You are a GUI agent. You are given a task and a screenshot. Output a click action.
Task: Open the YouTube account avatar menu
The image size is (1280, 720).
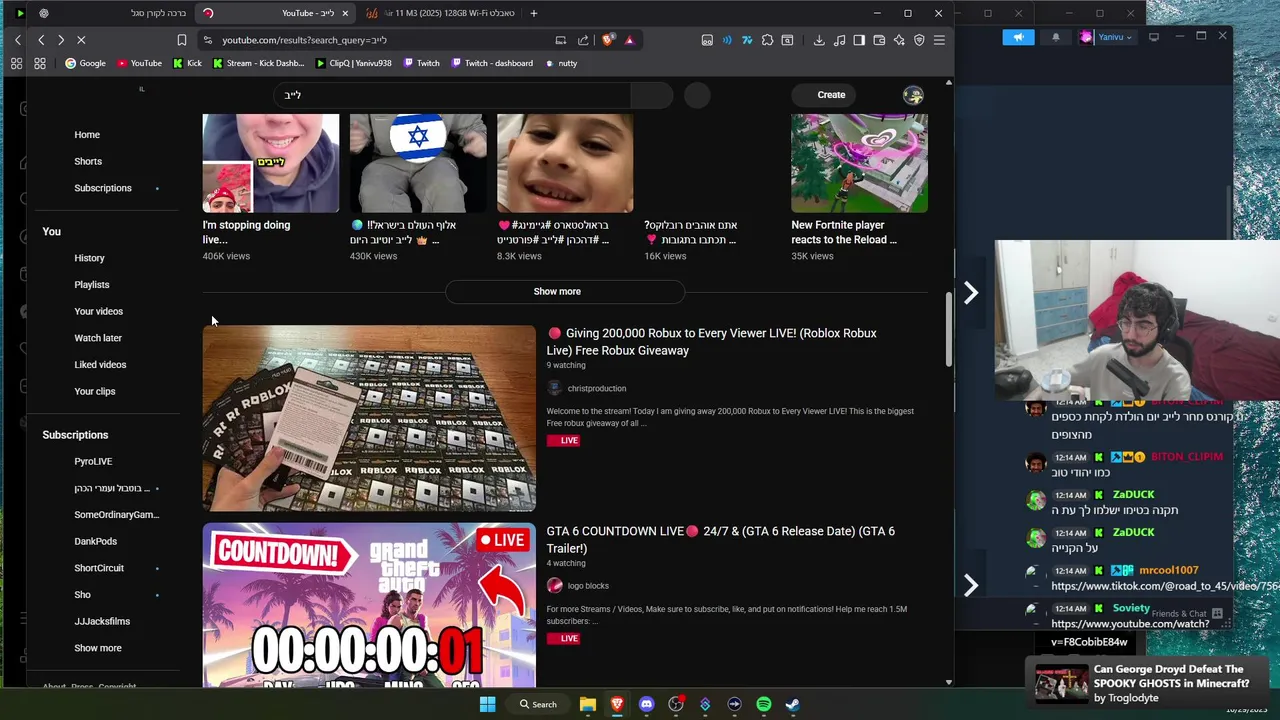point(913,95)
